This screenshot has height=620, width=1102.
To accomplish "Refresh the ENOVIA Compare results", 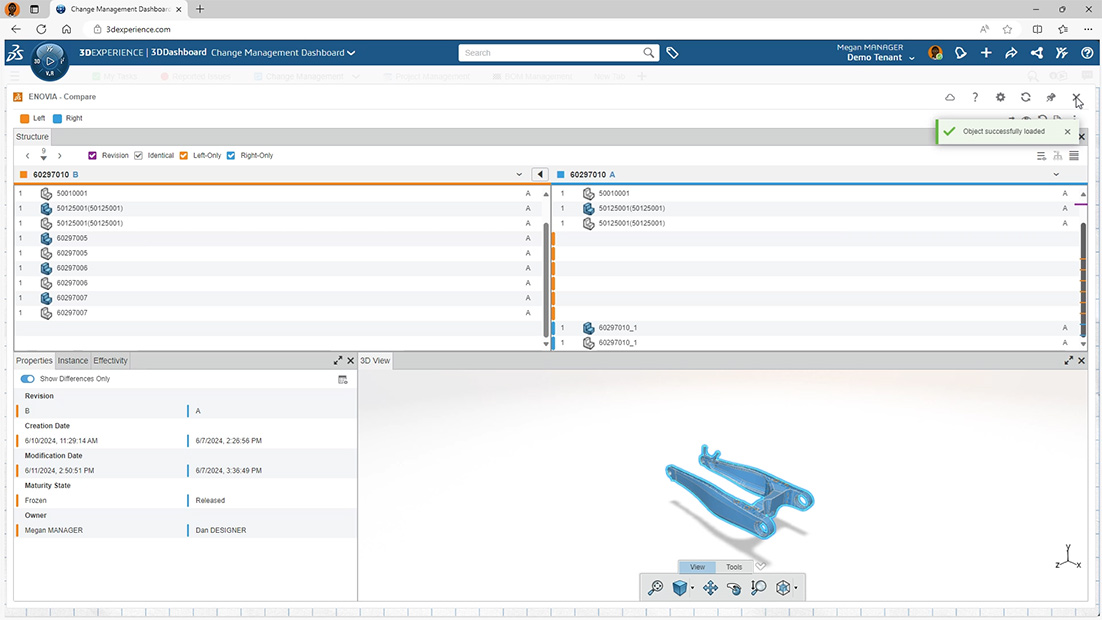I will 1026,97.
